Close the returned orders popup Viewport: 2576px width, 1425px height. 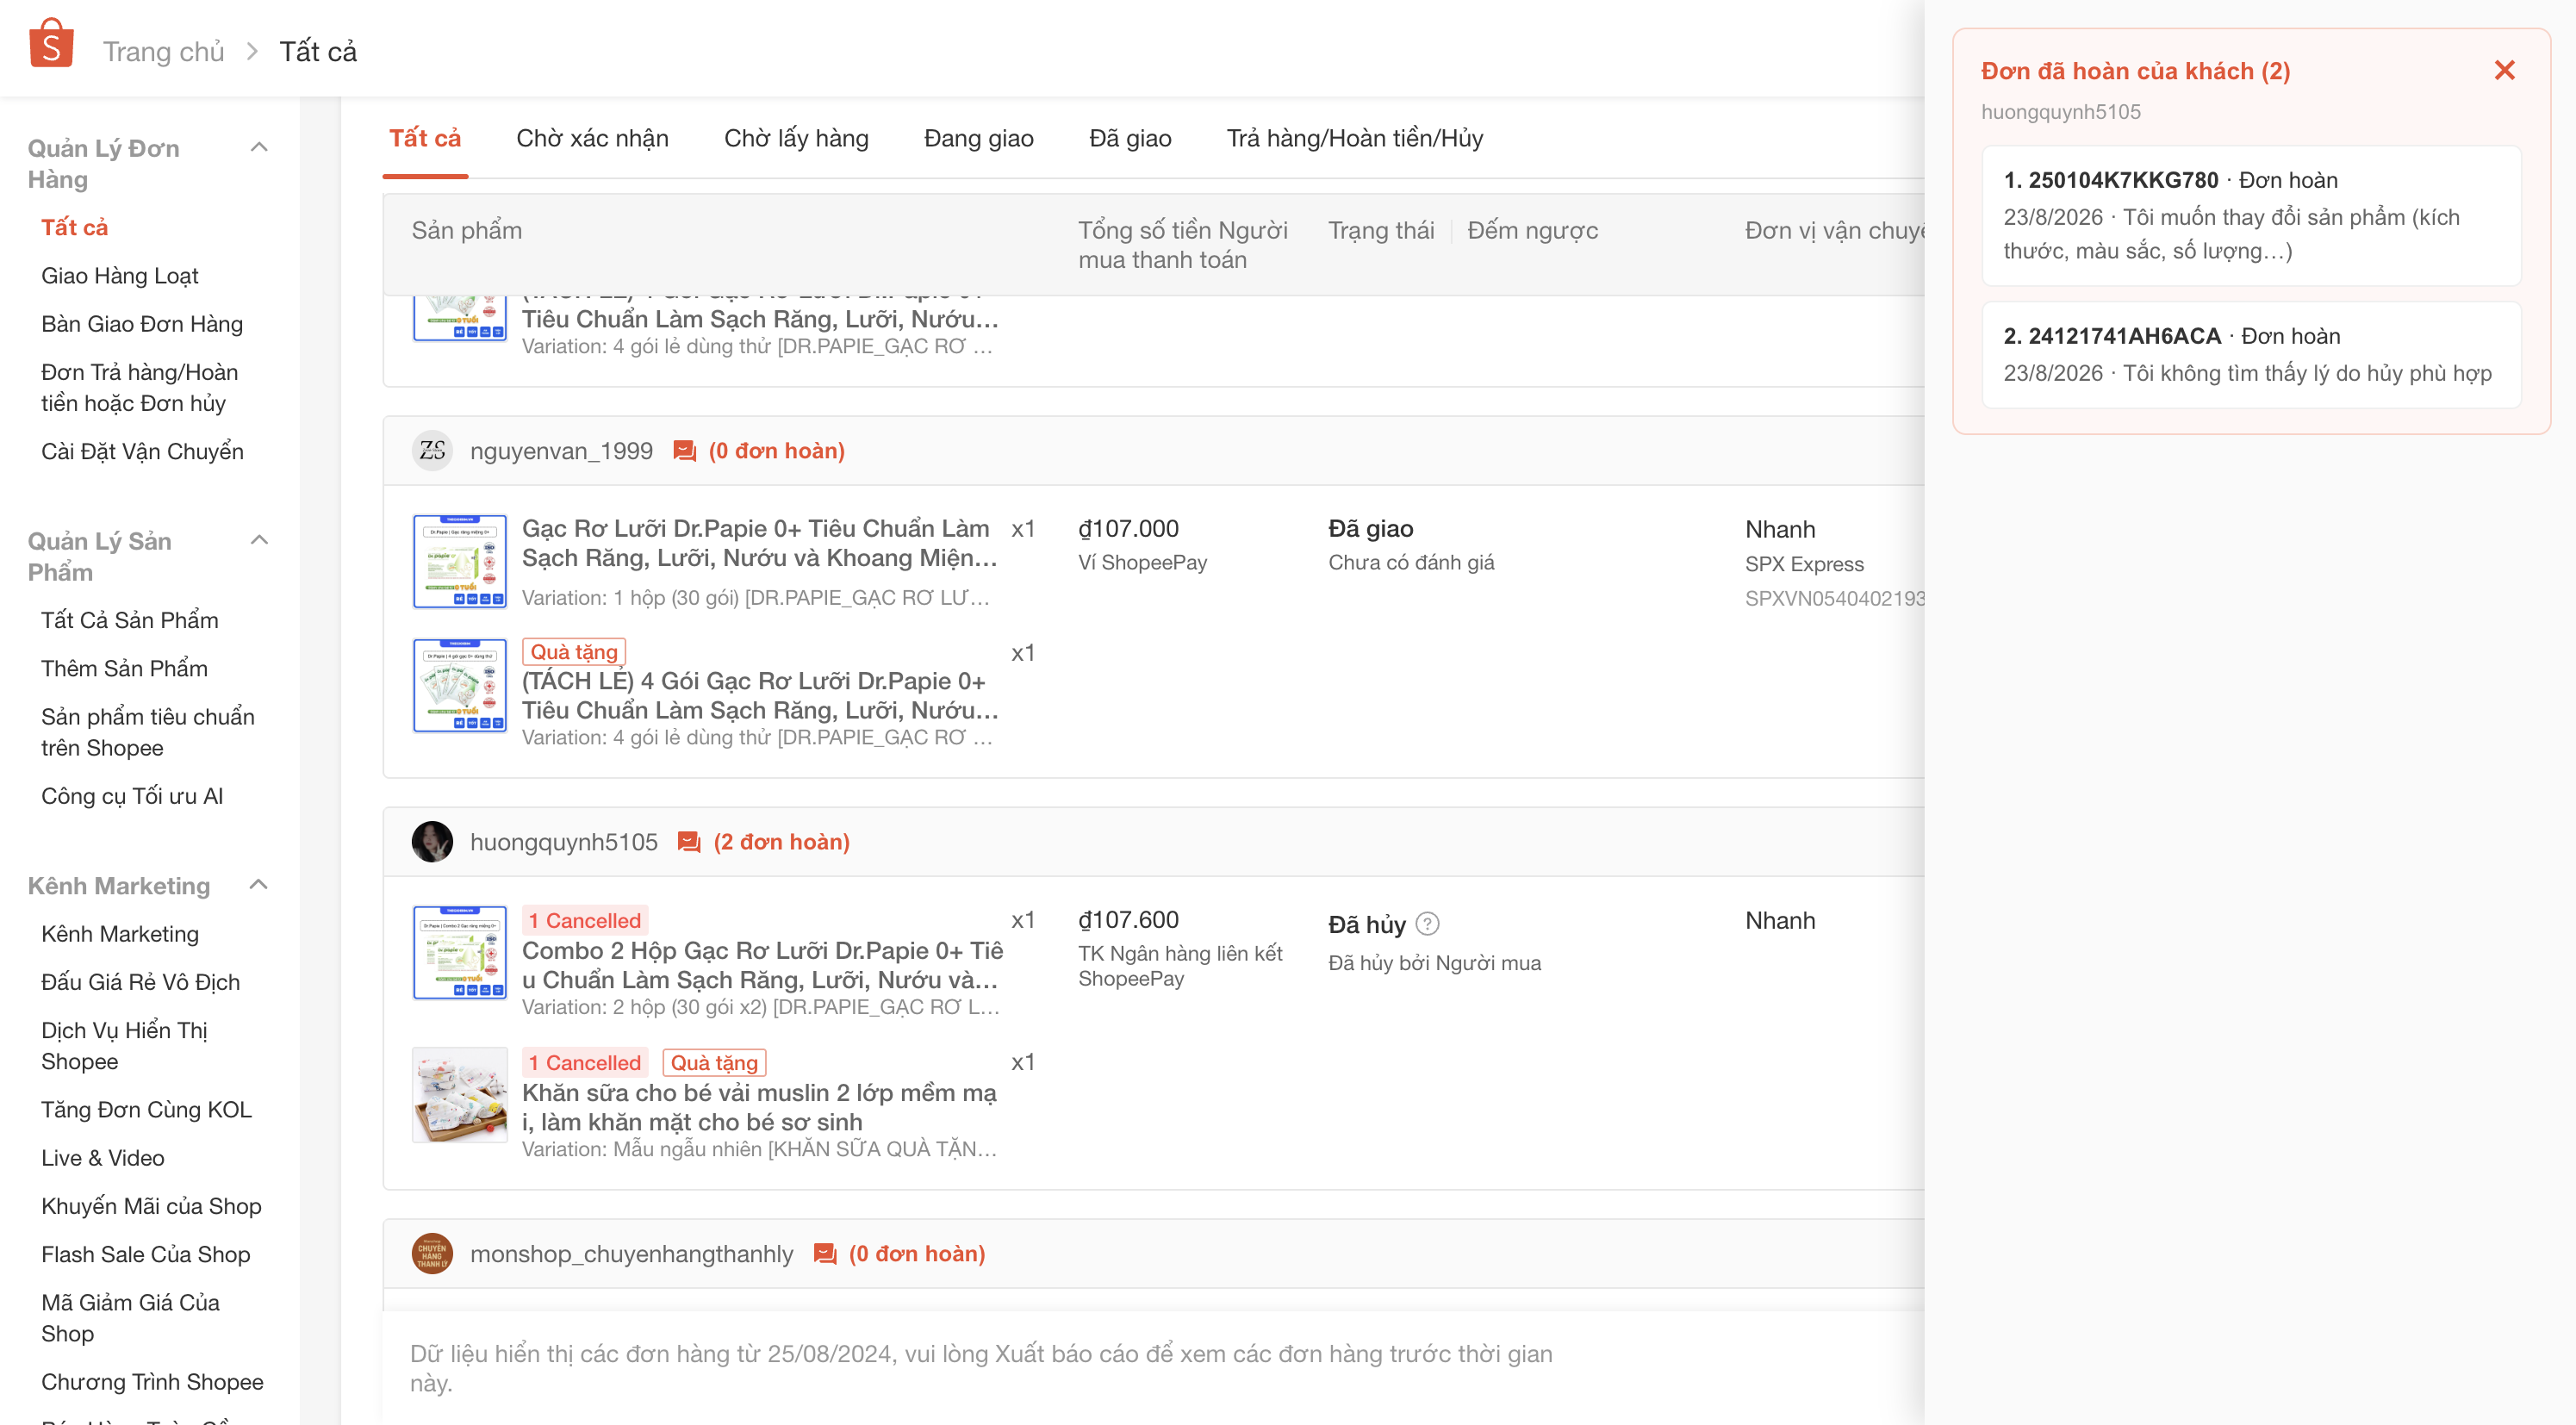[2504, 70]
